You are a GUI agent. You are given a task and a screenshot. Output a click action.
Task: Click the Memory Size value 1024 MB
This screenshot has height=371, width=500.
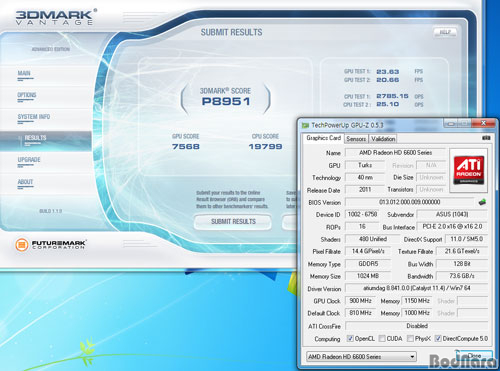coord(368,276)
